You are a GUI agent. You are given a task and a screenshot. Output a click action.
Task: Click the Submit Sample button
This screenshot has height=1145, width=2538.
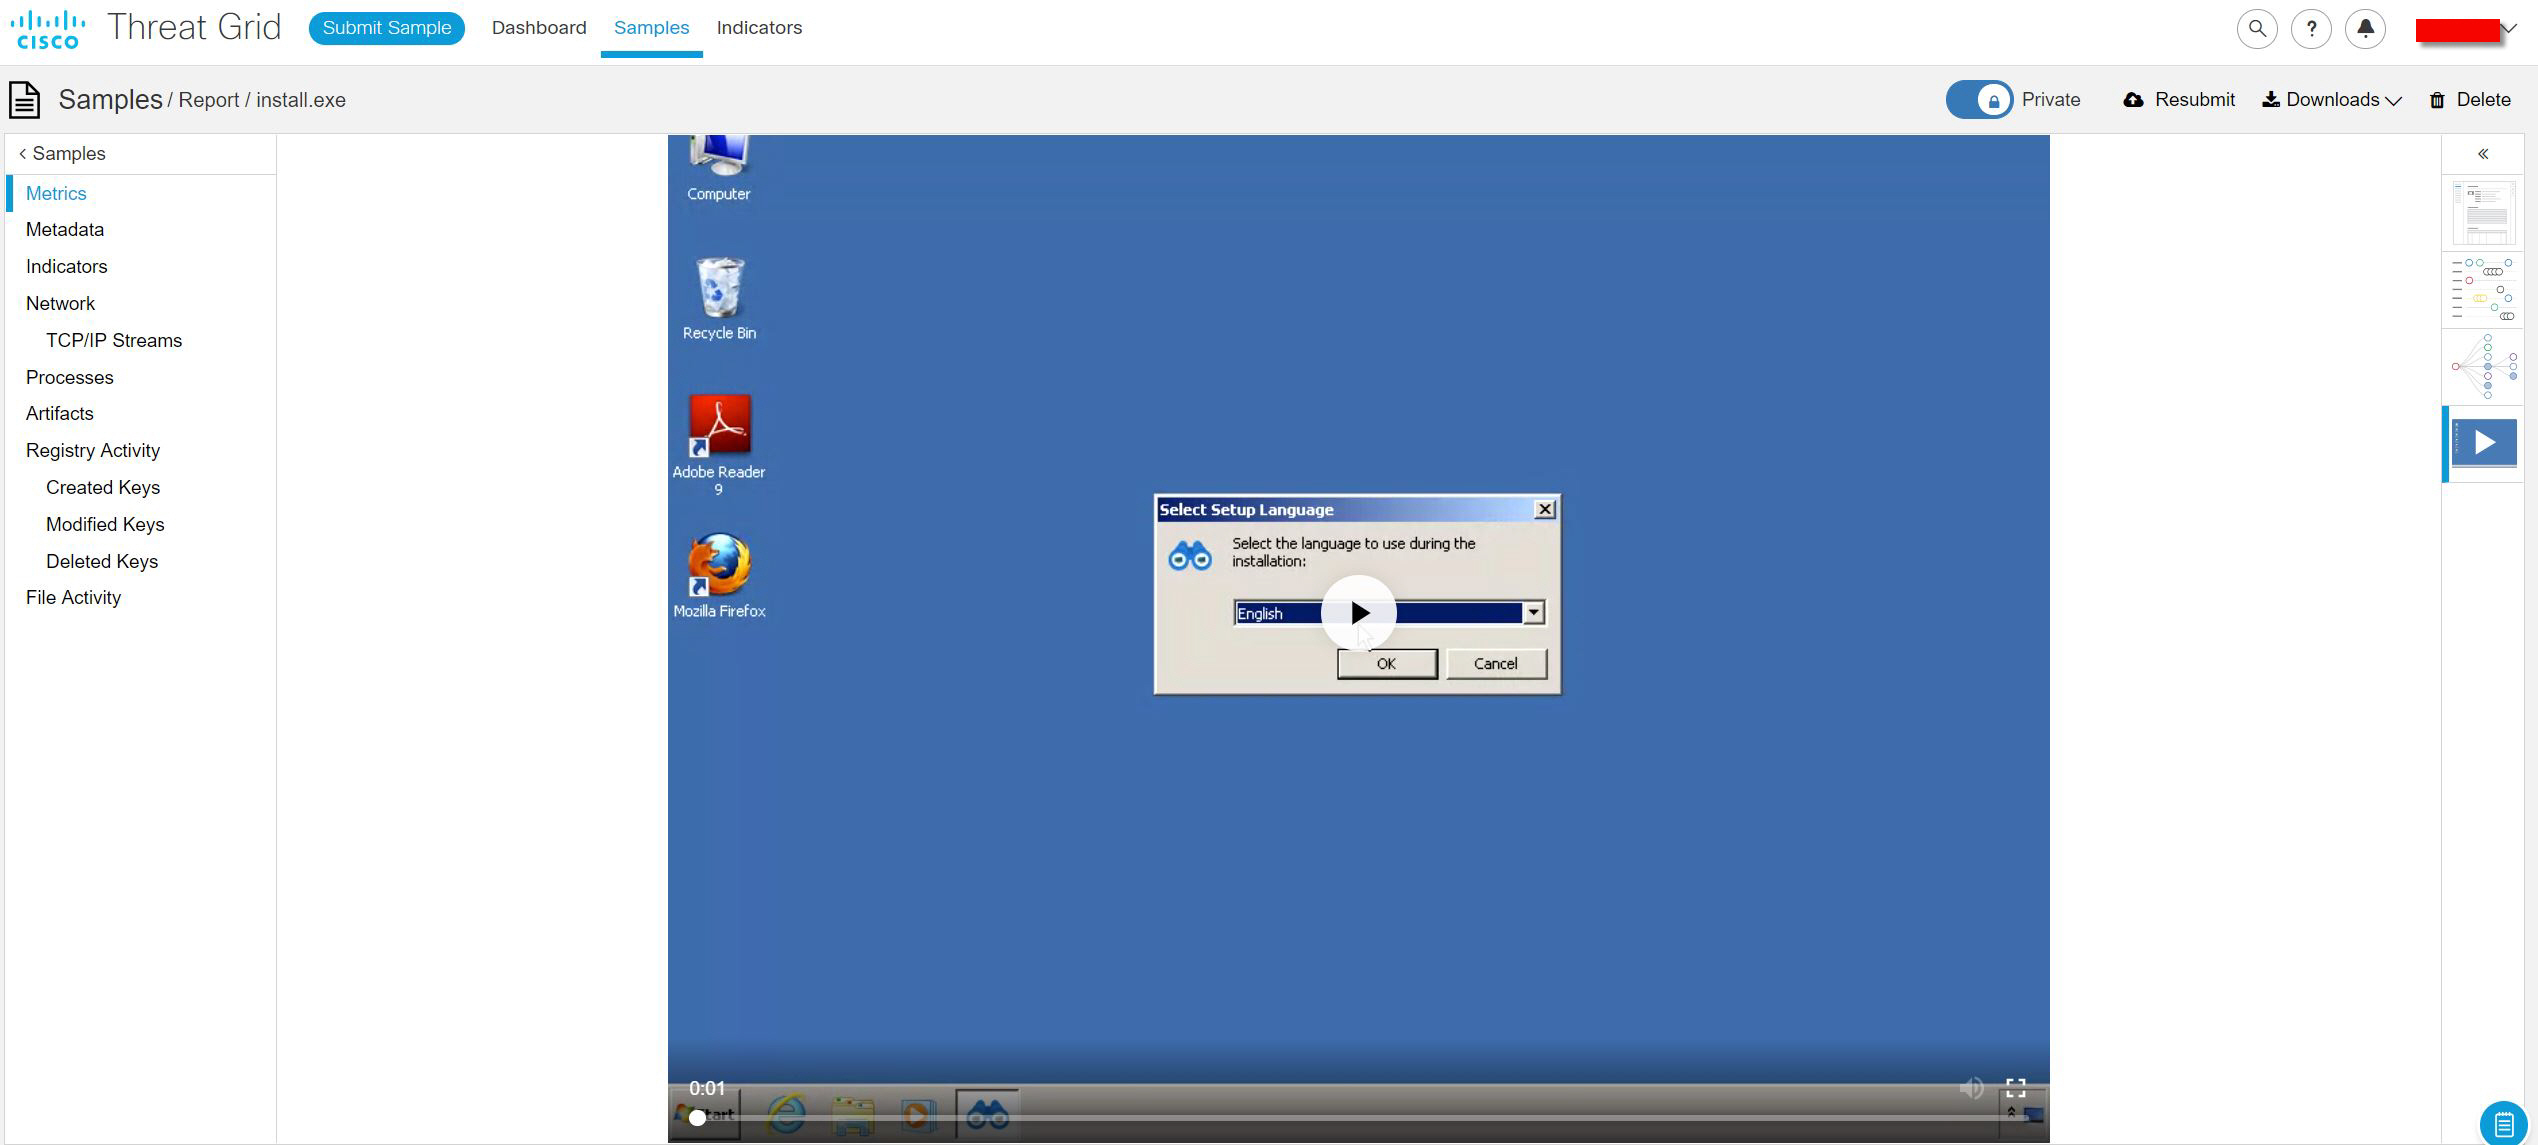tap(386, 28)
